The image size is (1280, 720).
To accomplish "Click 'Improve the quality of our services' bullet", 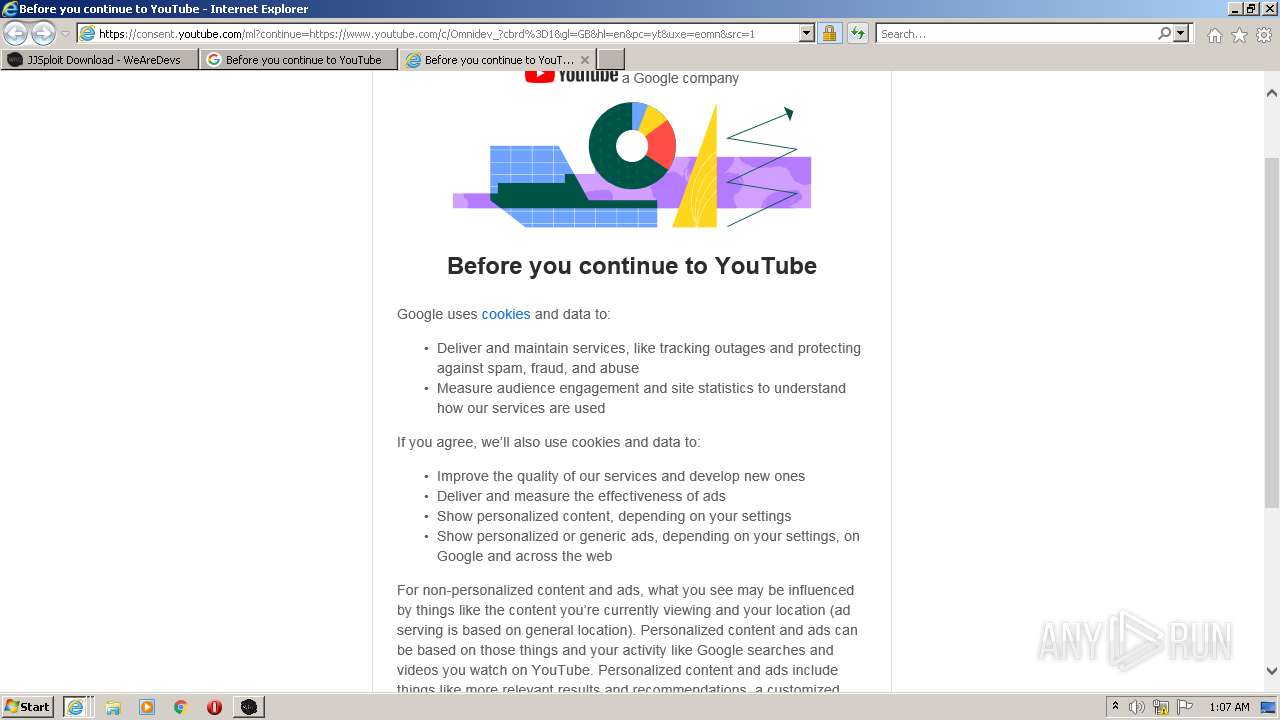I will coord(621,476).
